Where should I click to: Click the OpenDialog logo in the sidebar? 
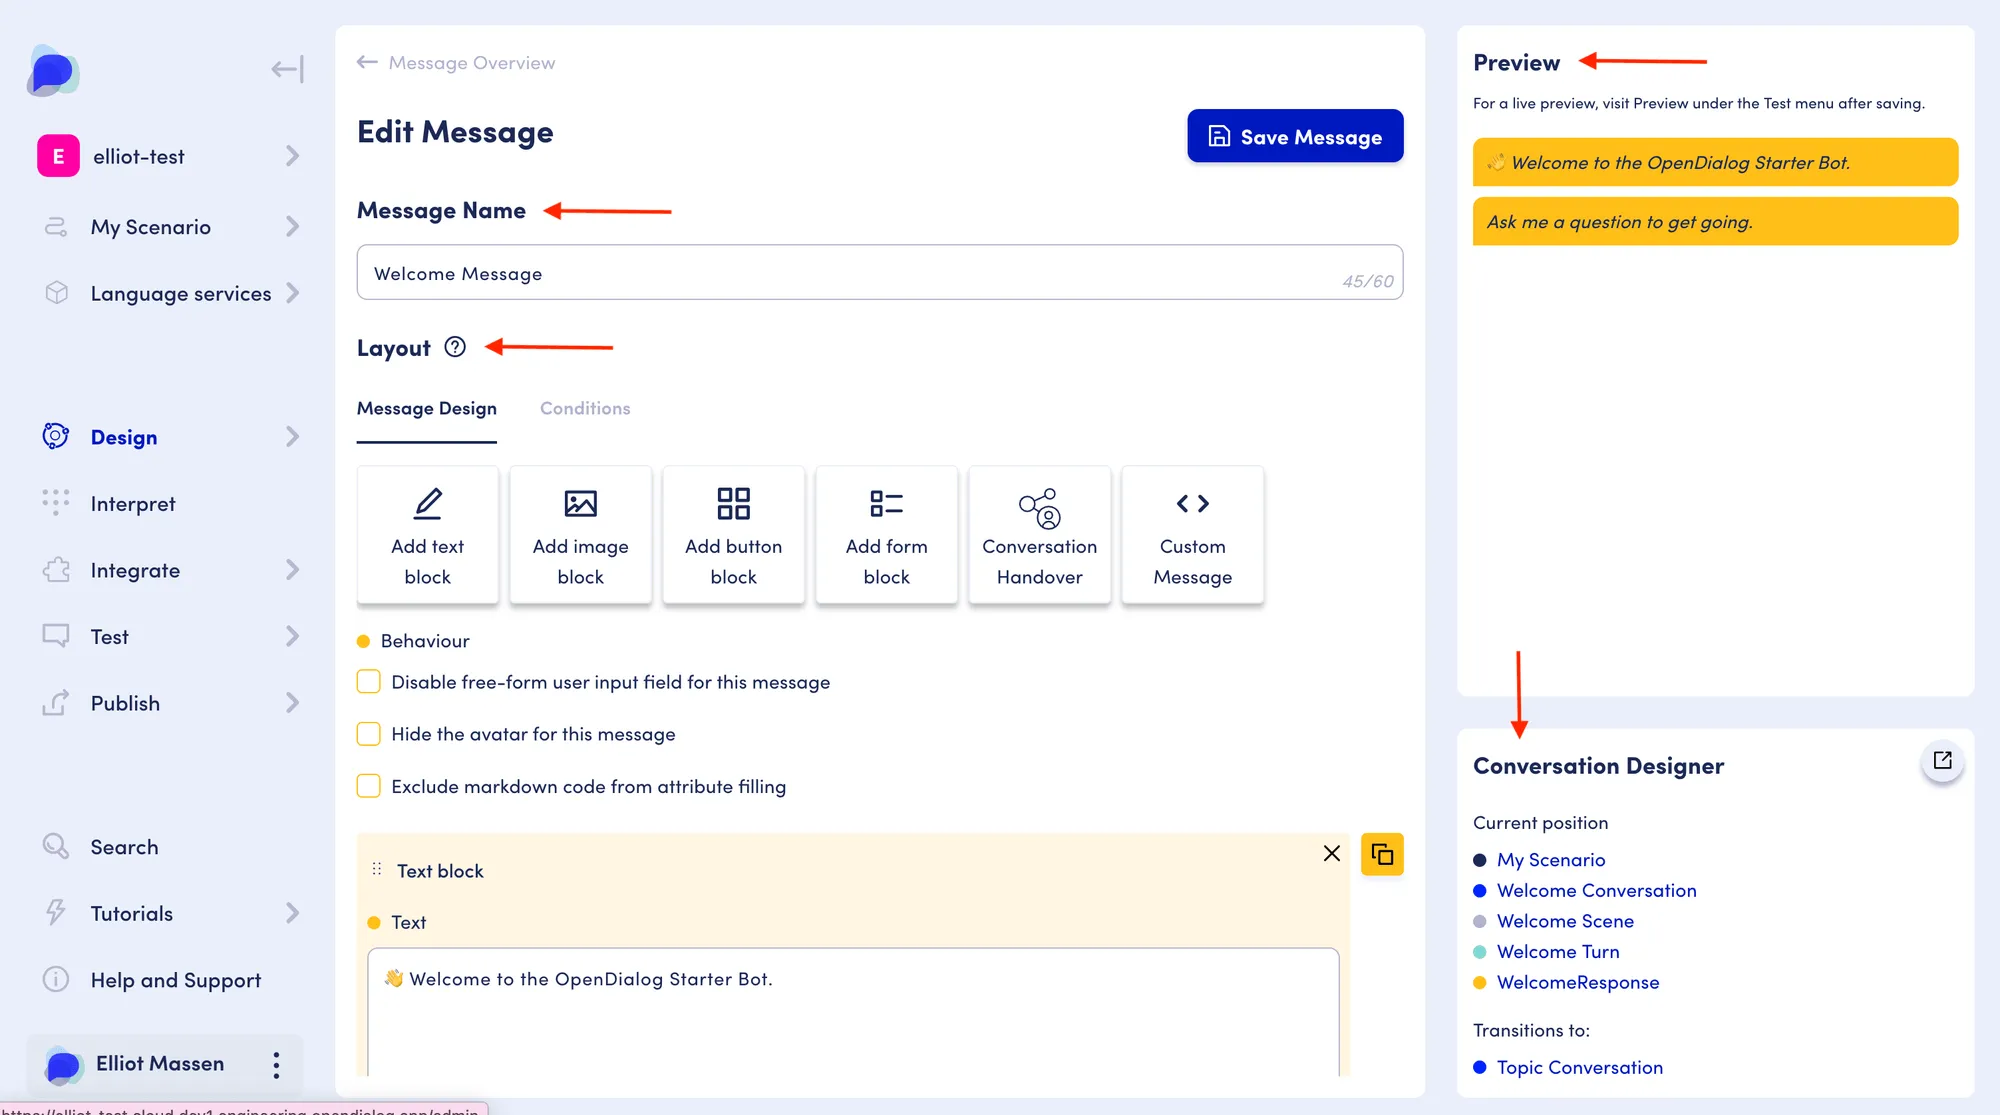click(x=53, y=70)
